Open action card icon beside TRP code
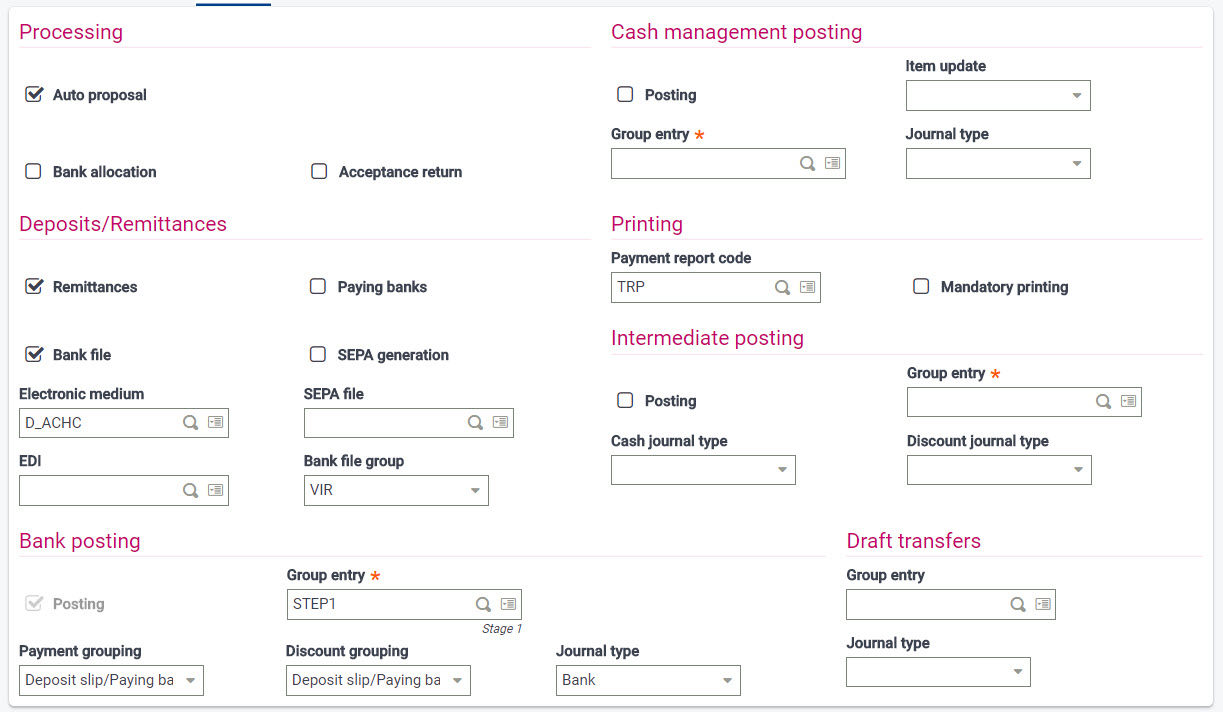Image resolution: width=1223 pixels, height=712 pixels. click(807, 287)
